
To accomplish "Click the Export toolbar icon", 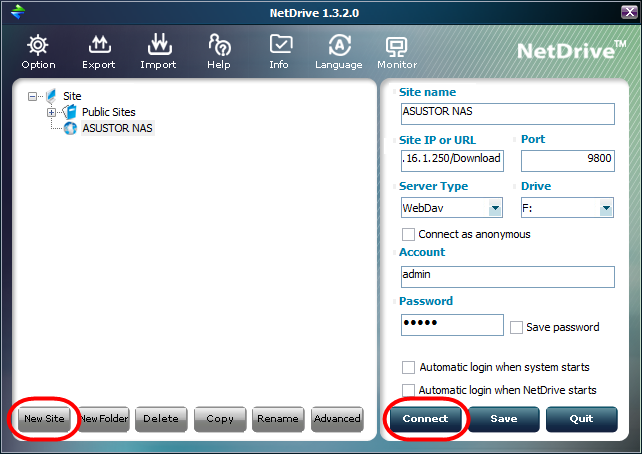I will click(x=99, y=45).
